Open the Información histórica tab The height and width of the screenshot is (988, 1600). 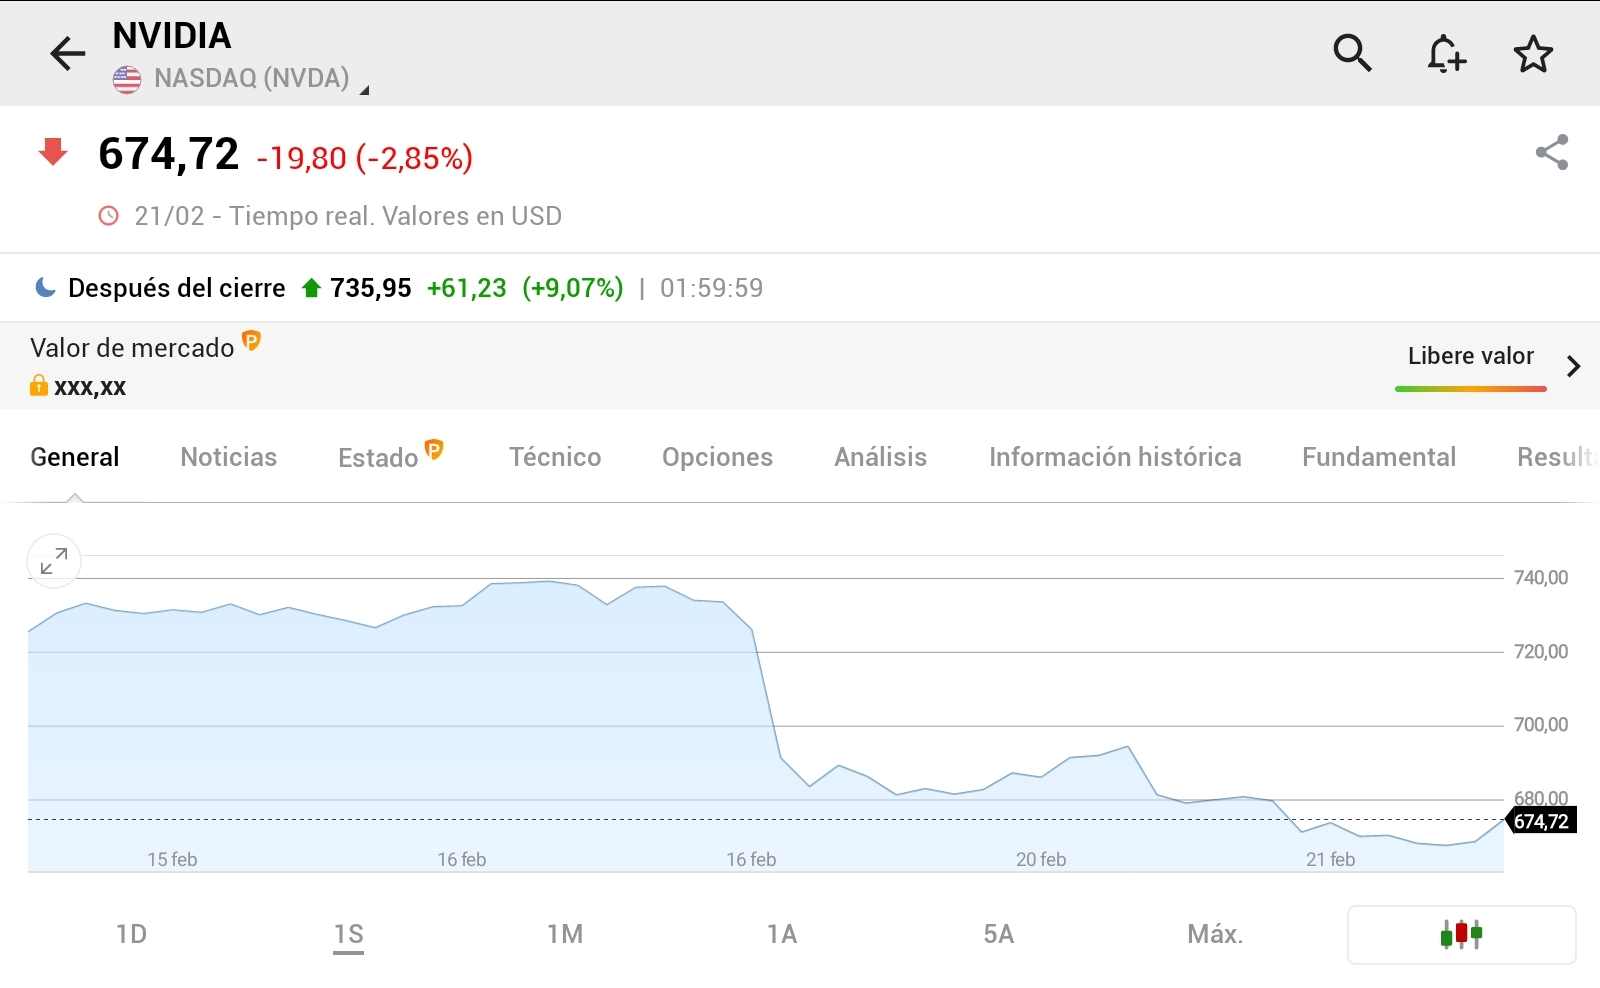tap(1115, 457)
